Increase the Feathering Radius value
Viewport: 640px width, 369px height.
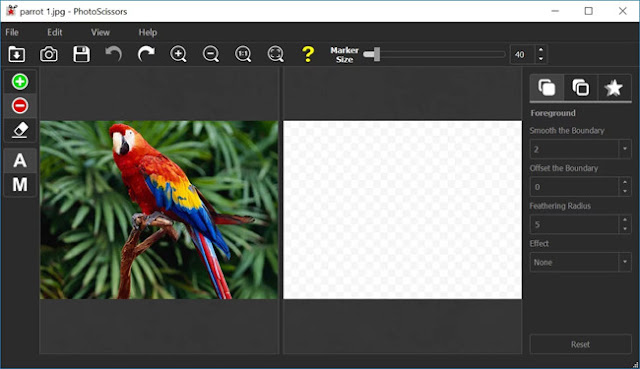(x=625, y=220)
